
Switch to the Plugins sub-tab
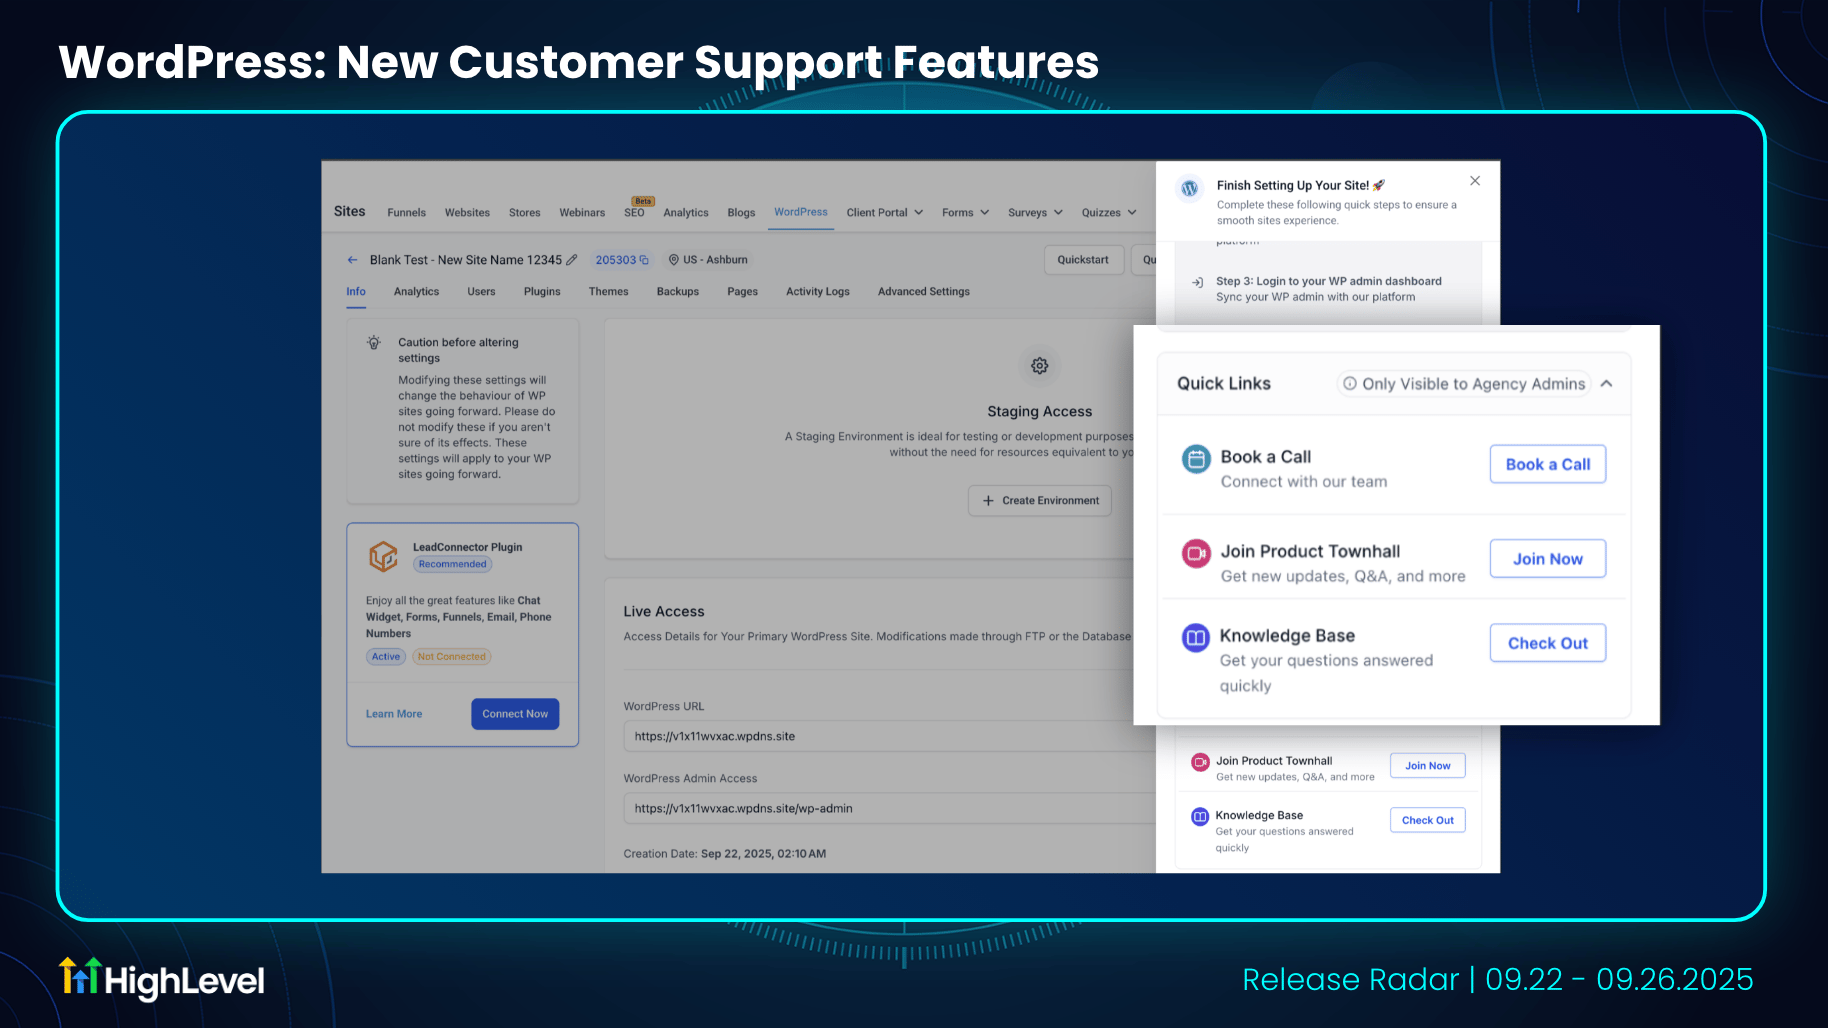point(542,292)
